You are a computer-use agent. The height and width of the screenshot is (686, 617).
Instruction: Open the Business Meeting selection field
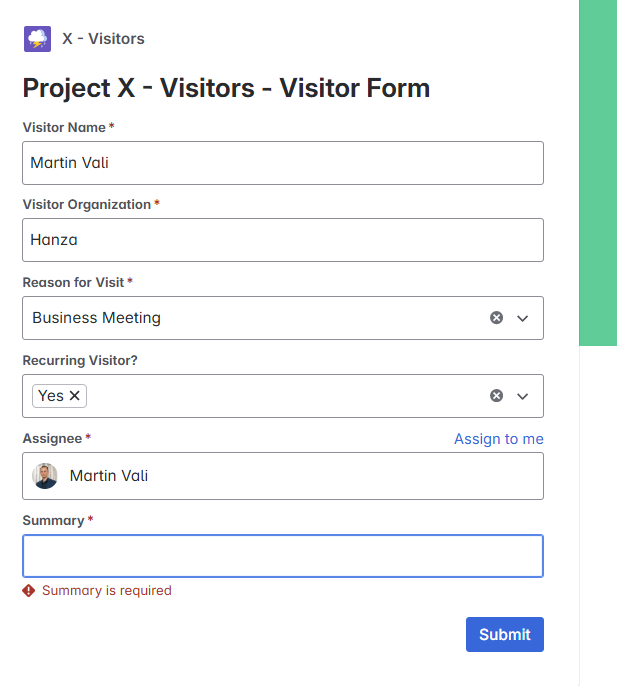click(283, 318)
